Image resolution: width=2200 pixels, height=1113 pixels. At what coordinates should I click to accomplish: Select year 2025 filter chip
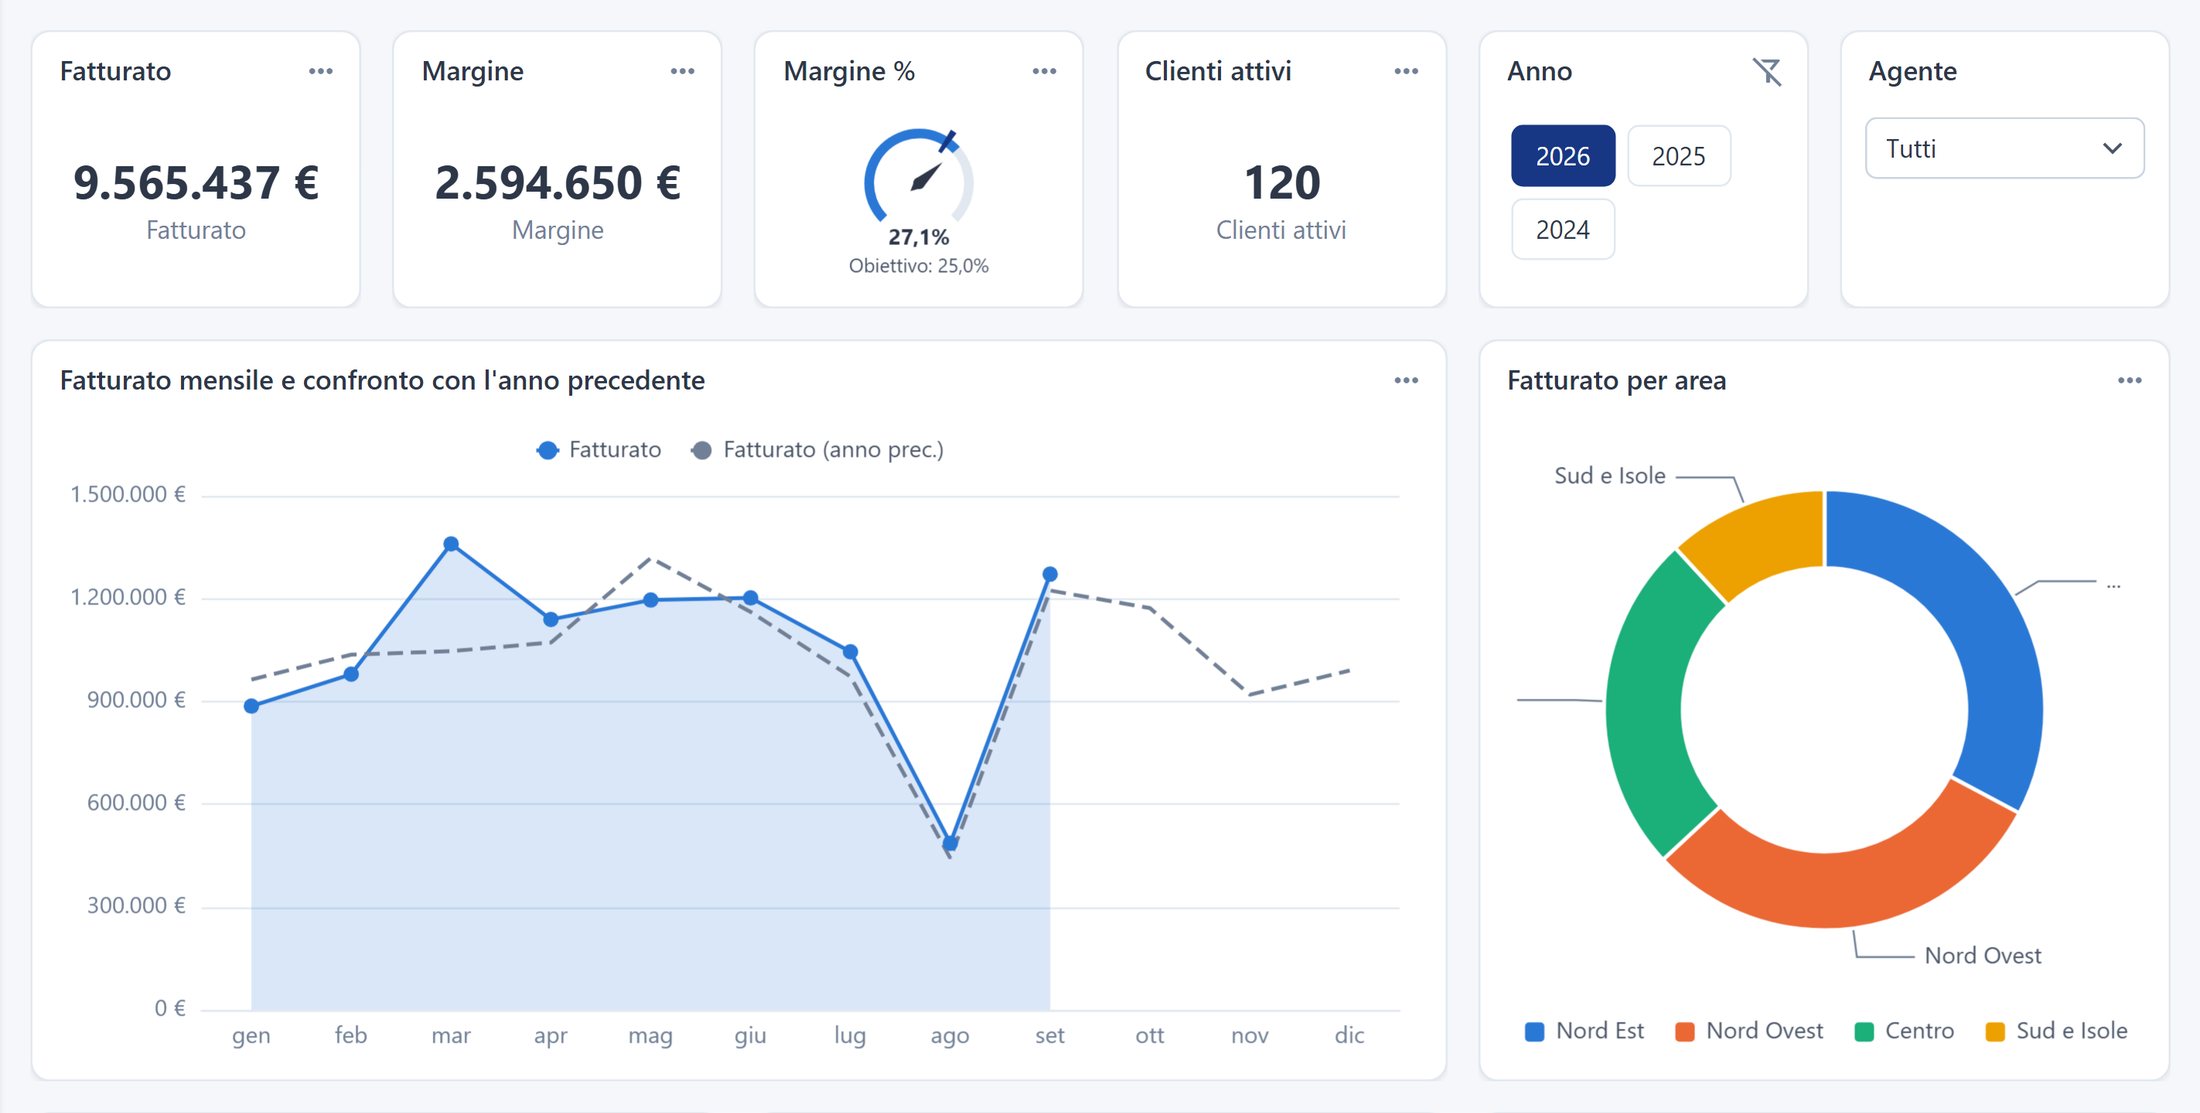click(x=1678, y=156)
